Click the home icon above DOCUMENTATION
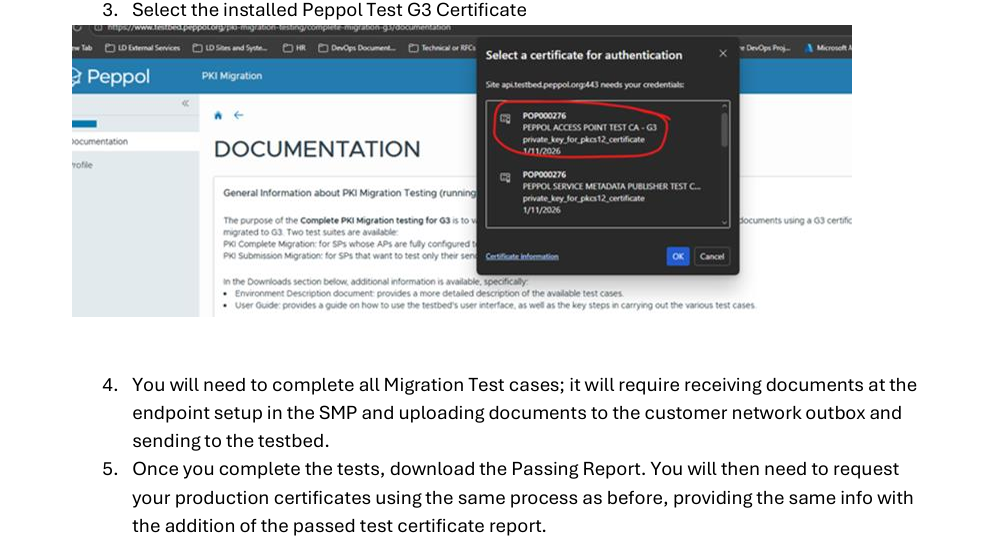Image resolution: width=998 pixels, height=545 pixels. point(218,115)
